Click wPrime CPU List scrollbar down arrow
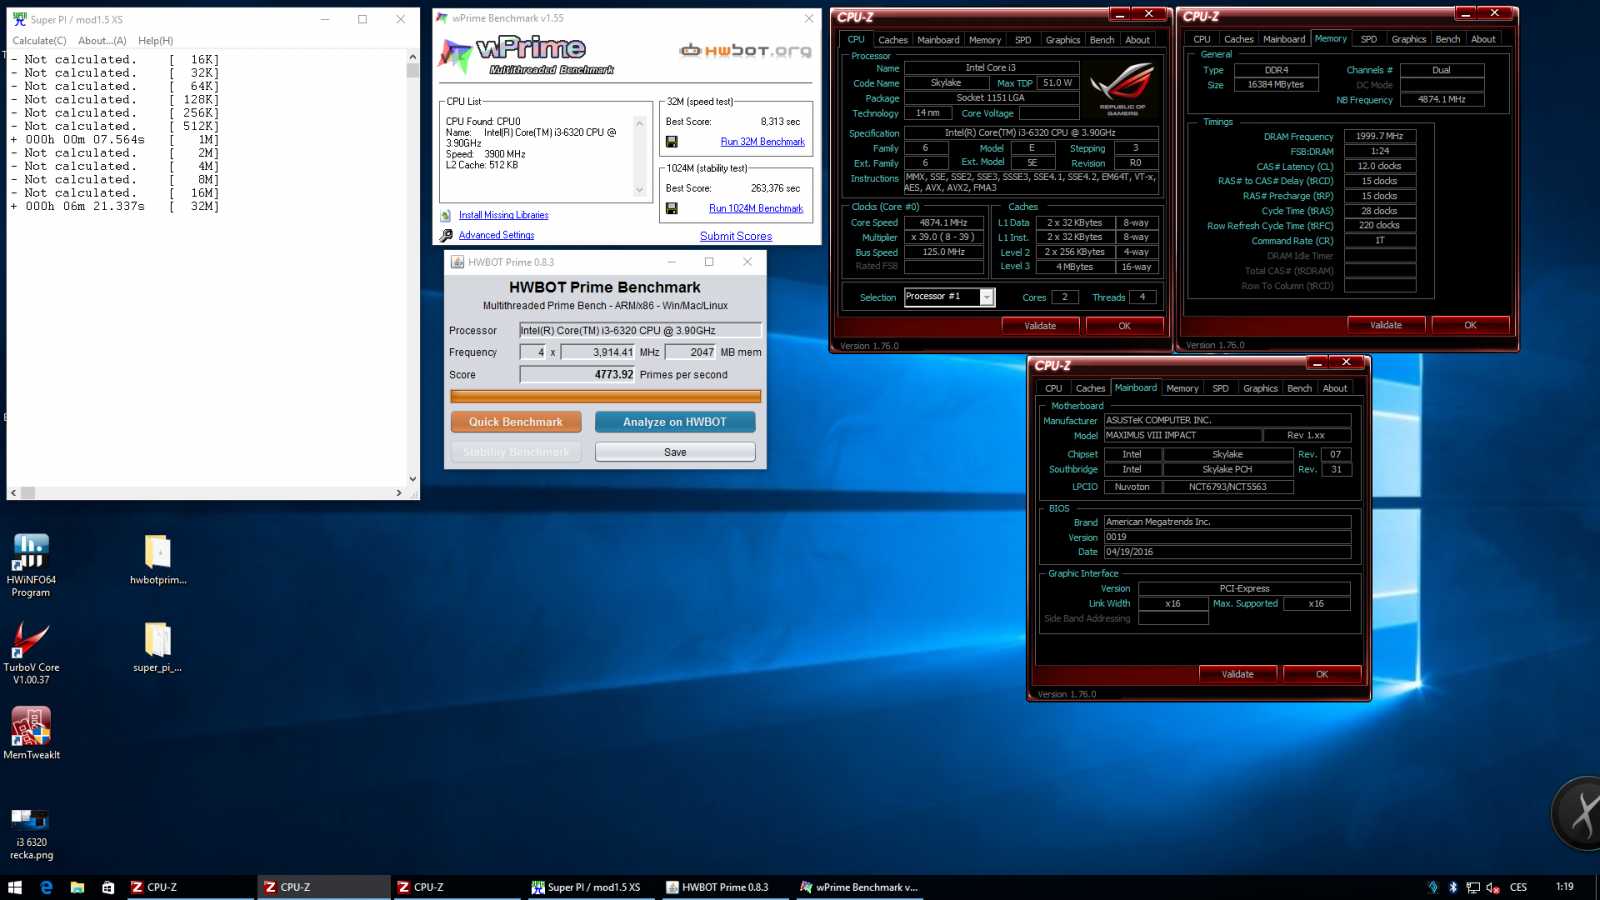 pyautogui.click(x=640, y=190)
